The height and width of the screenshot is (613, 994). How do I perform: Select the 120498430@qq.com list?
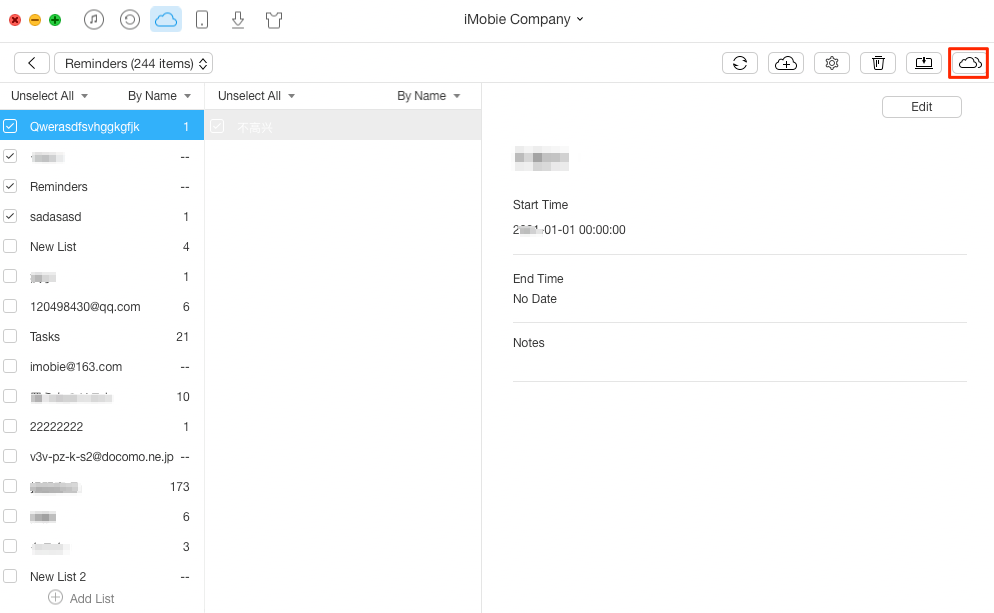(x=85, y=307)
